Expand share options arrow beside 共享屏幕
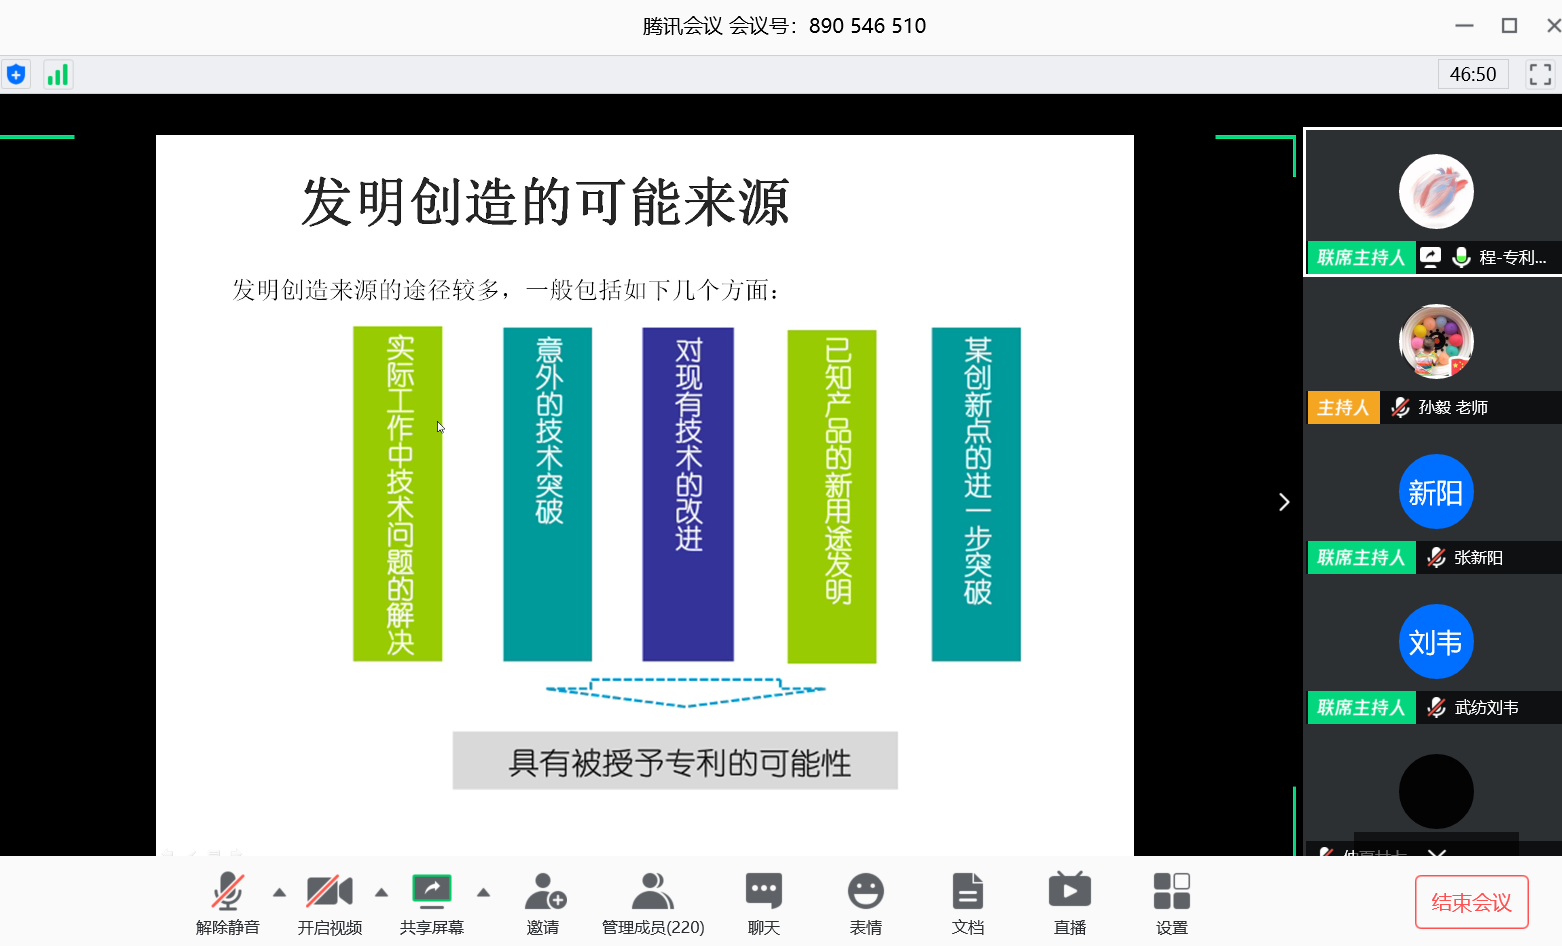 (484, 892)
